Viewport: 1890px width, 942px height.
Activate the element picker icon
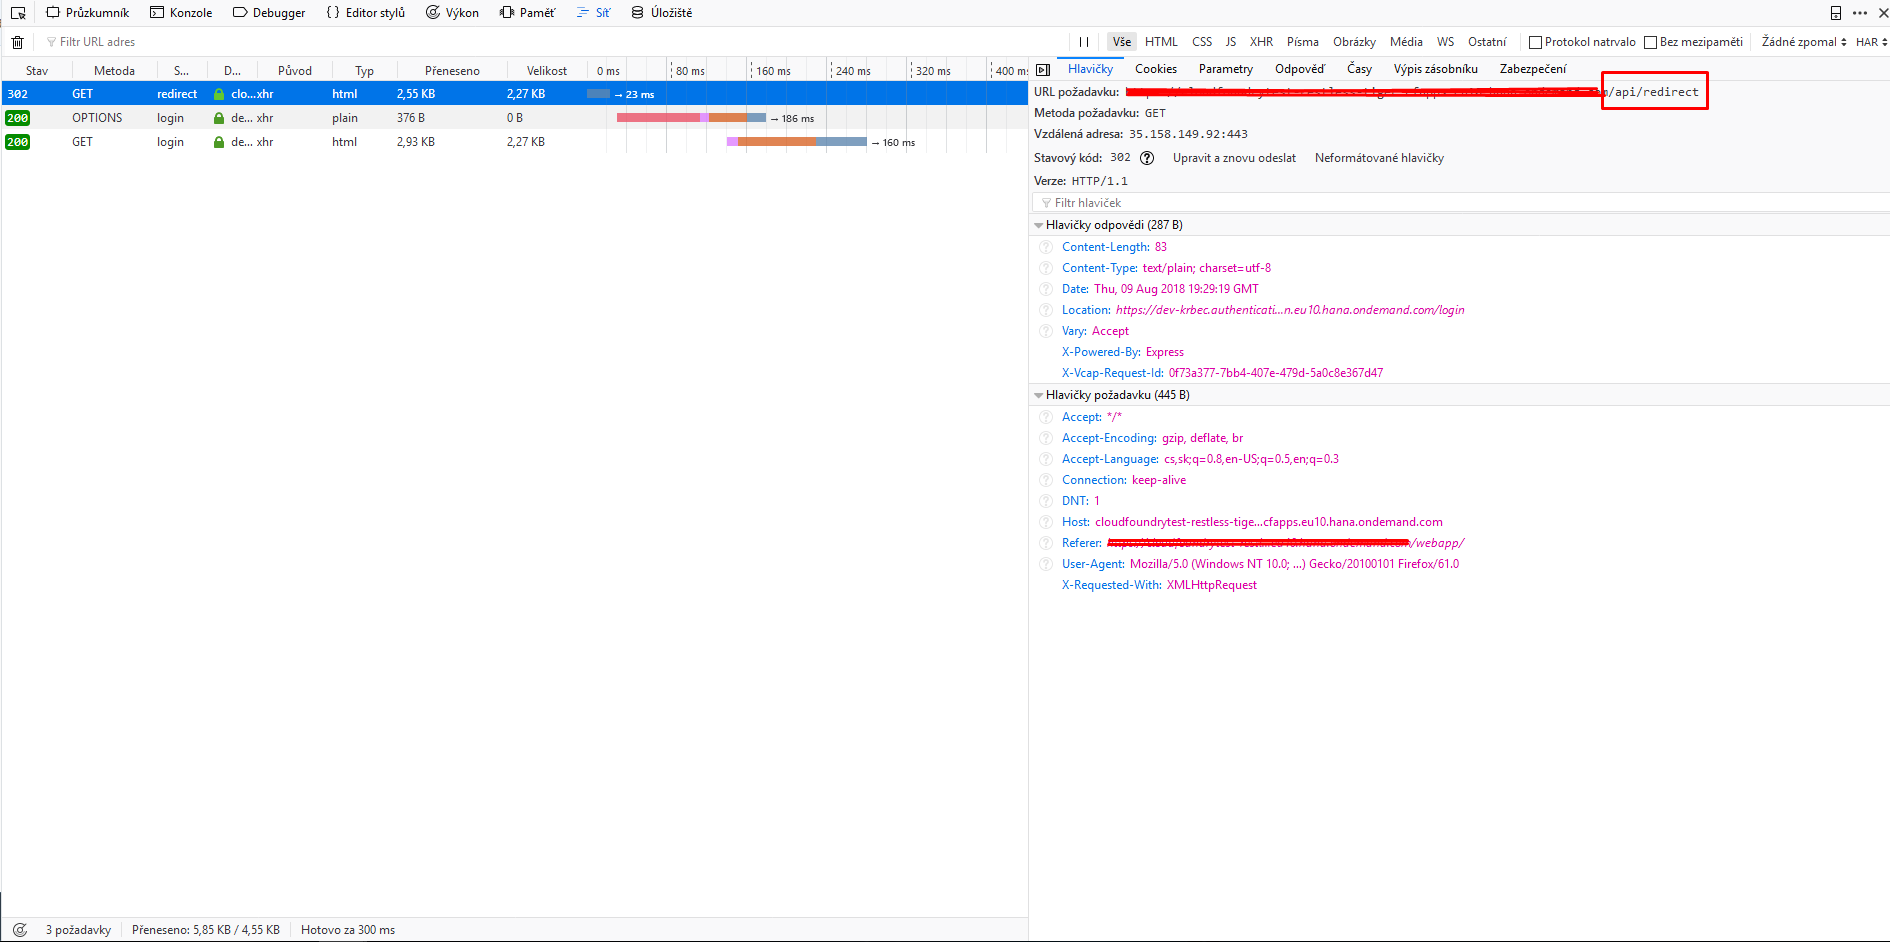tap(18, 13)
